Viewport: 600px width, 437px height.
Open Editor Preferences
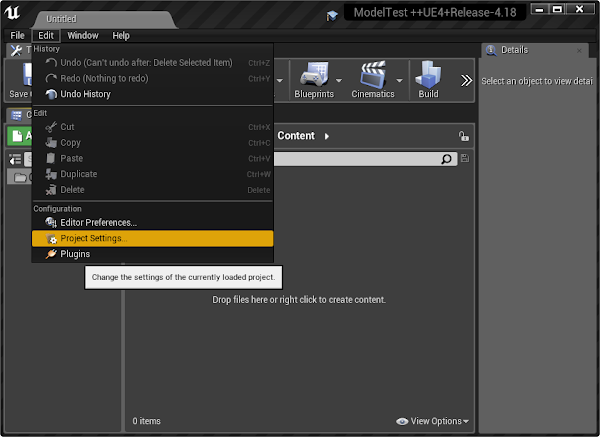pos(152,223)
